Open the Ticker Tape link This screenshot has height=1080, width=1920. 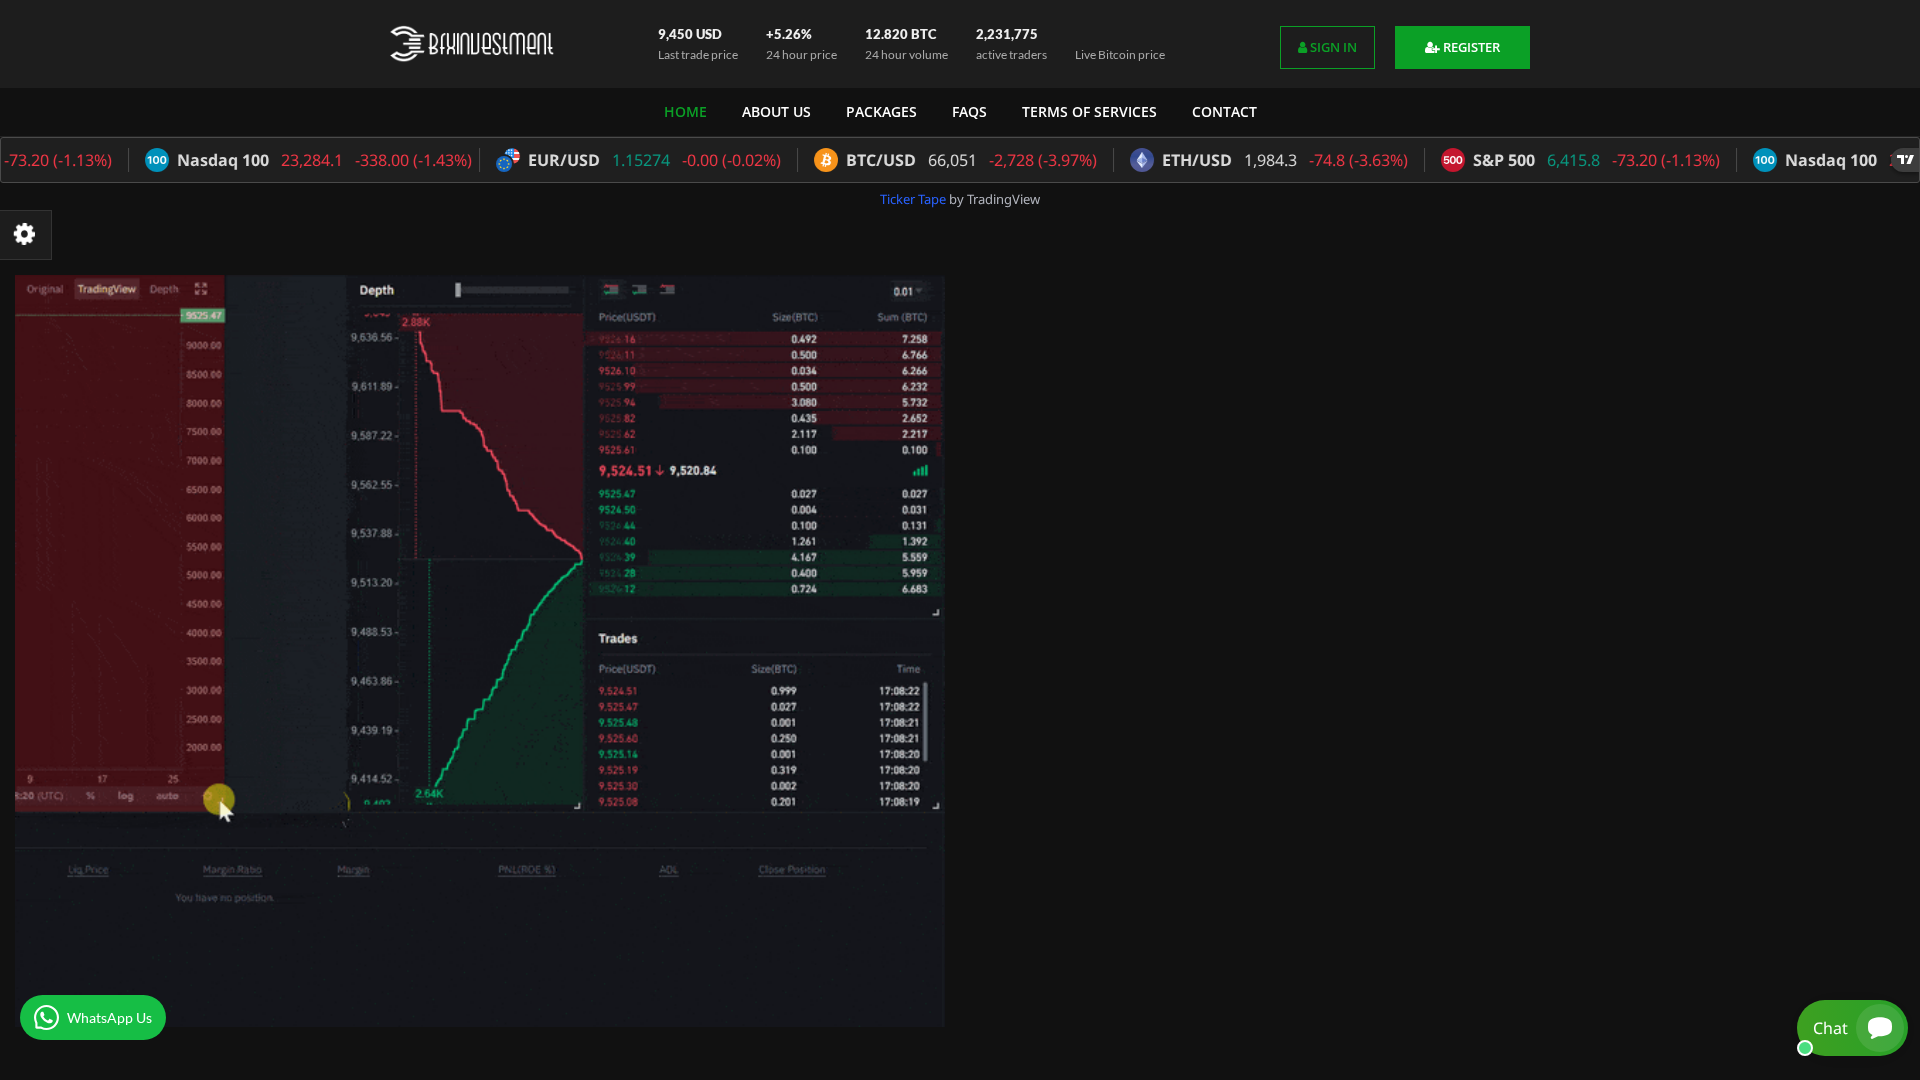point(912,199)
